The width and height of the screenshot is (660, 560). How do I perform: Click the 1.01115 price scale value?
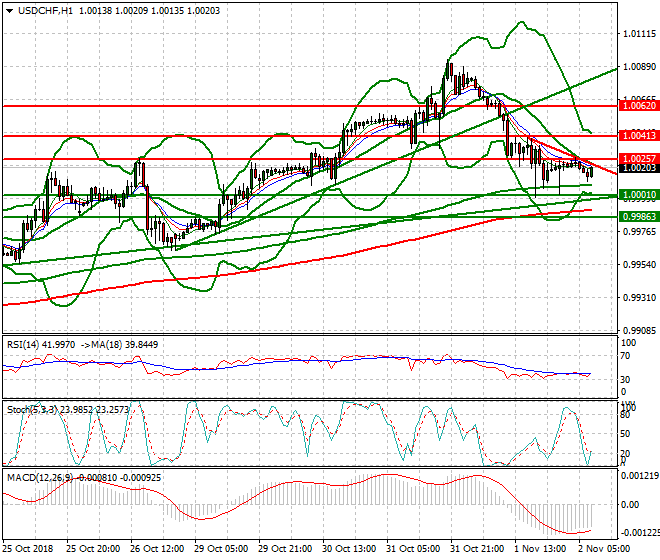pyautogui.click(x=639, y=34)
